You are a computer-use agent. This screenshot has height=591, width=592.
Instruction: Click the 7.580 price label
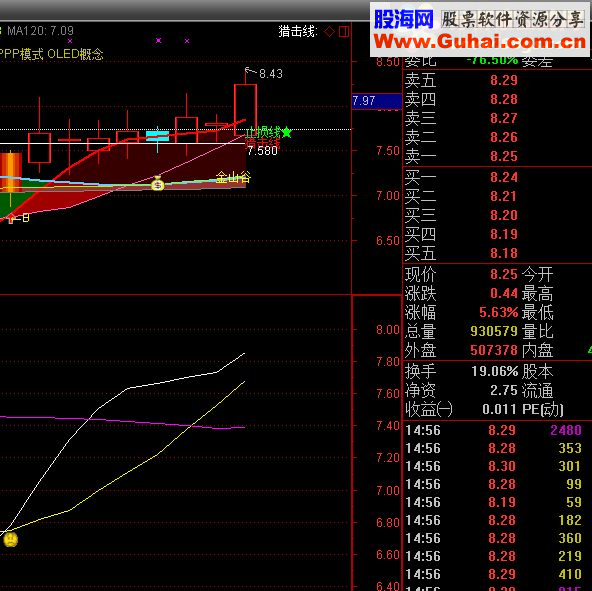point(262,151)
